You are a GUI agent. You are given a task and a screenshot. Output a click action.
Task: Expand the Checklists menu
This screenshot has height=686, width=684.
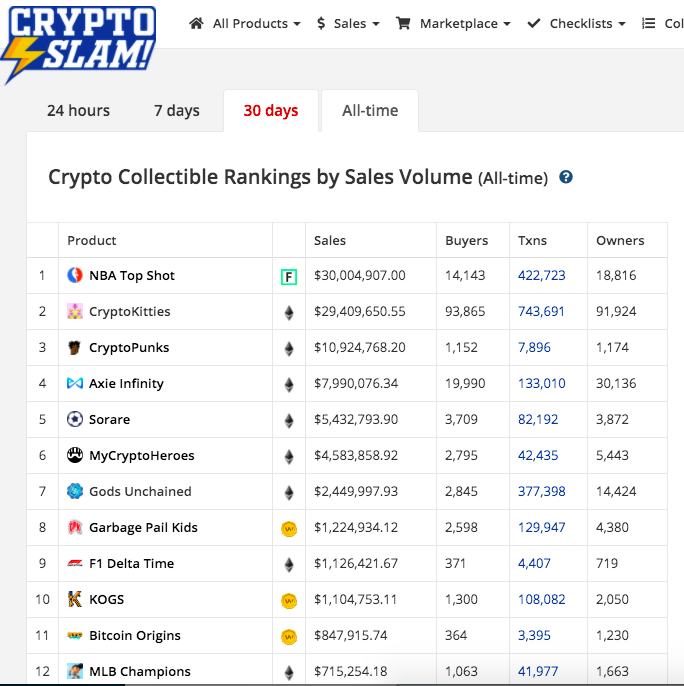point(576,23)
